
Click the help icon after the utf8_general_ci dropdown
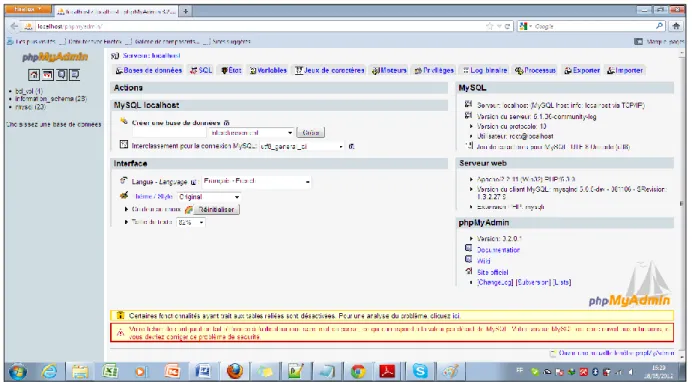[x=351, y=146]
